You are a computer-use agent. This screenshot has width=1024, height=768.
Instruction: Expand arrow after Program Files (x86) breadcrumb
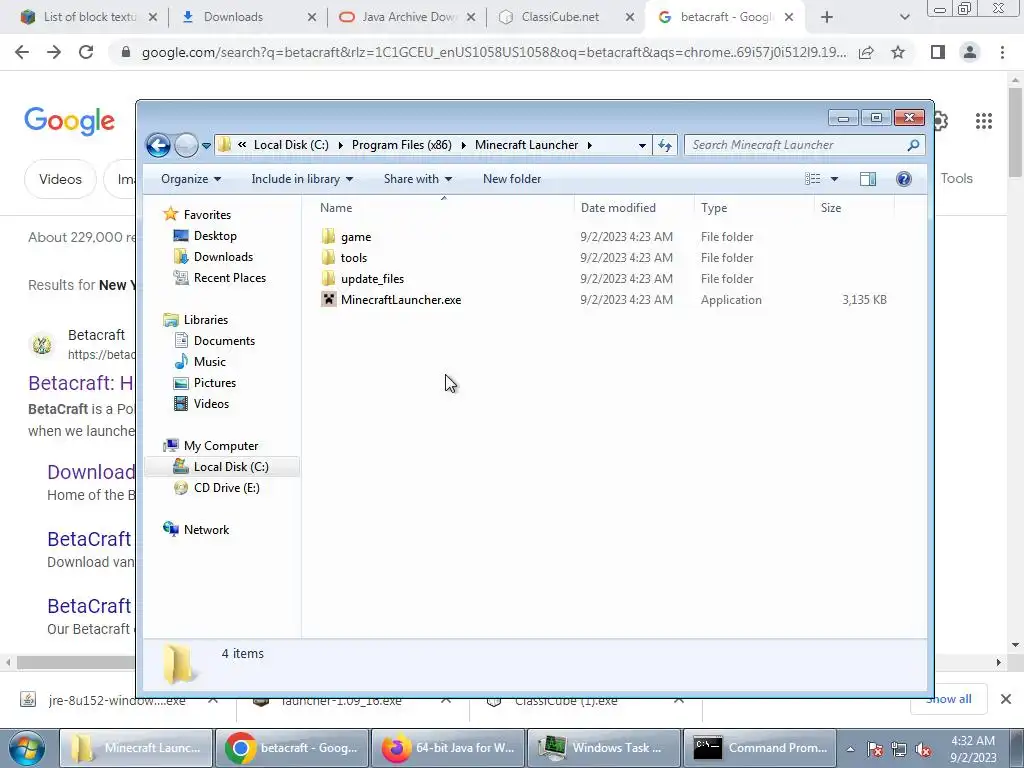pyautogui.click(x=464, y=145)
